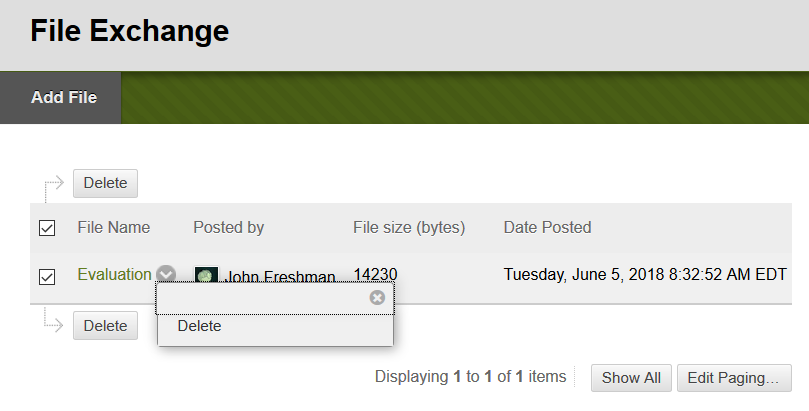Sort by the File Name column header
809x411 pixels.
click(x=114, y=227)
